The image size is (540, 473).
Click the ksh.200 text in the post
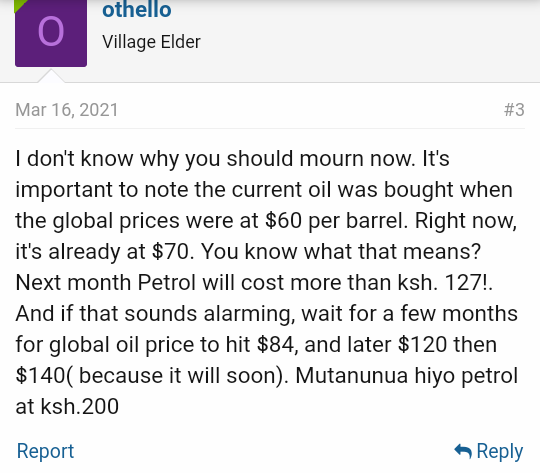80,407
